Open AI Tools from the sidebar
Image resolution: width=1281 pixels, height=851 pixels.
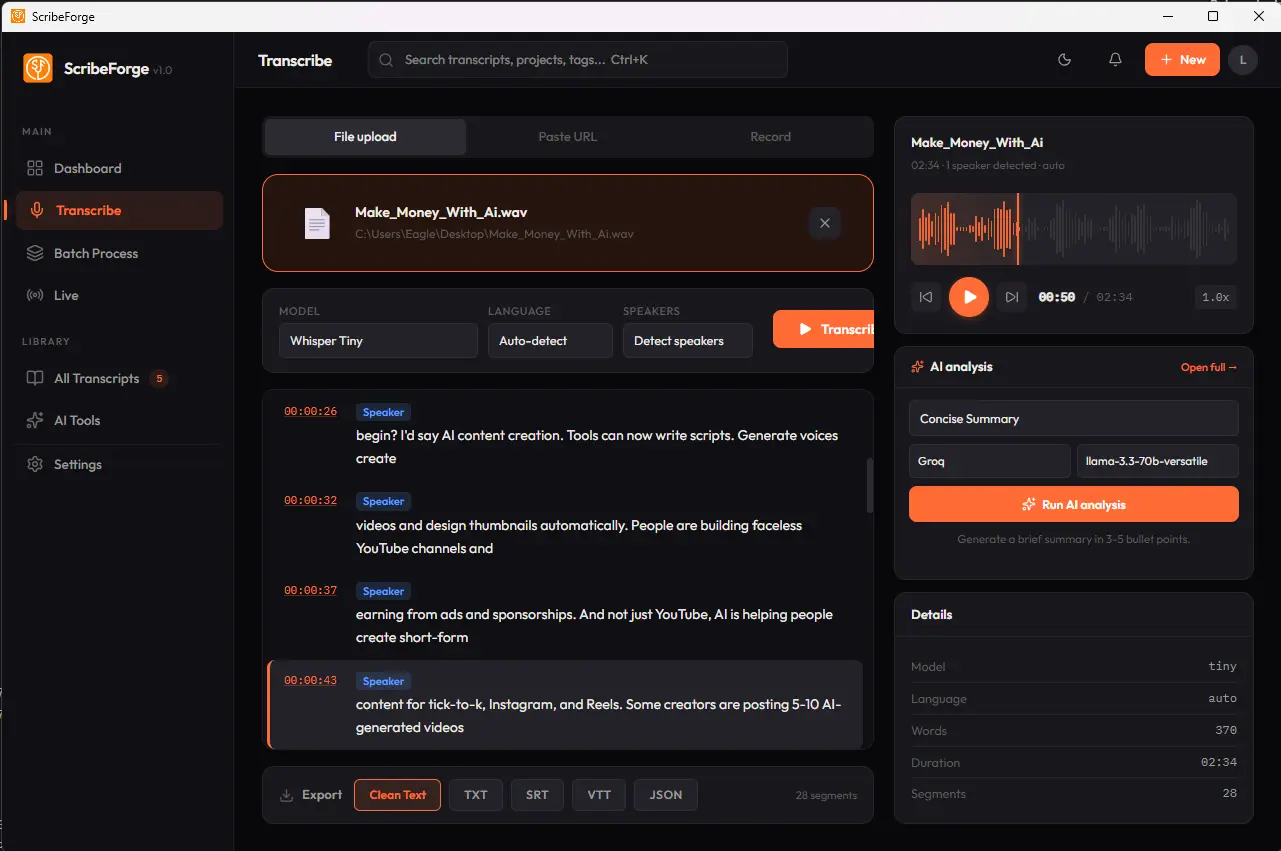point(77,420)
